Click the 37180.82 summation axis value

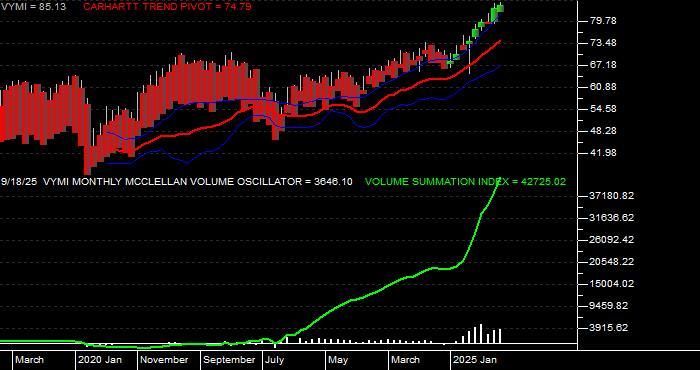point(612,196)
